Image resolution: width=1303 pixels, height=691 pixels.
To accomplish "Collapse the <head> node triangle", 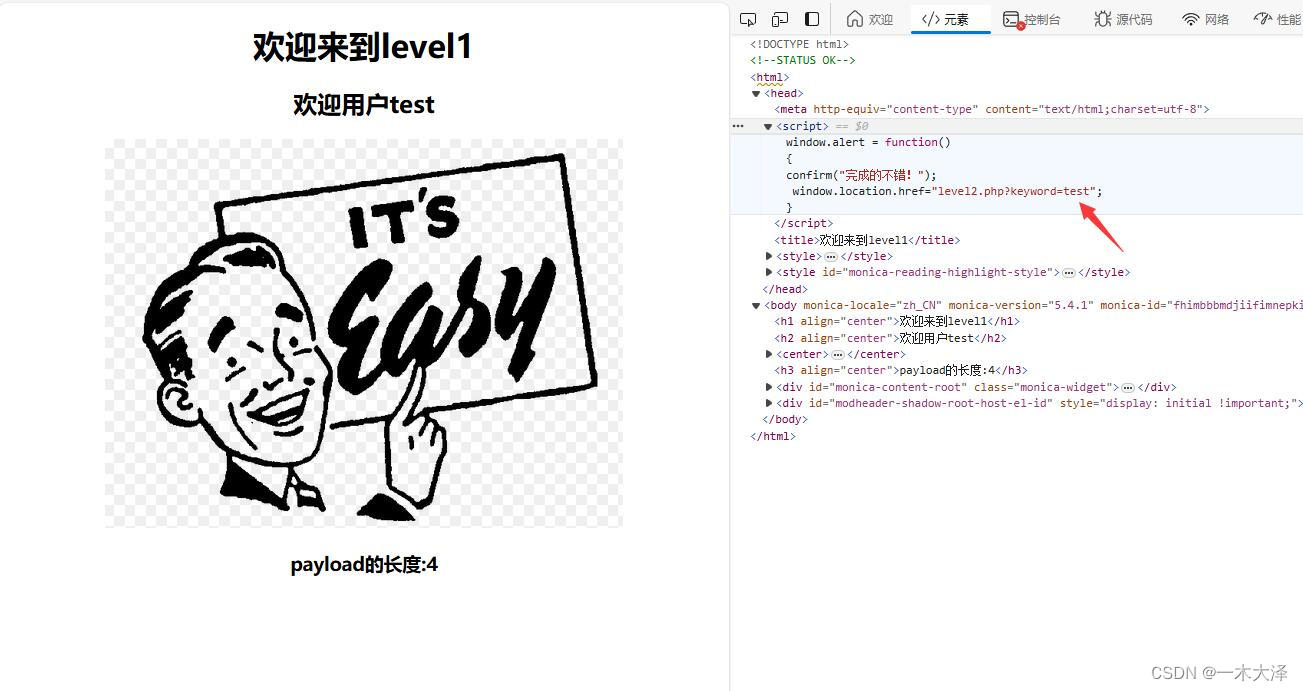I will [x=757, y=94].
